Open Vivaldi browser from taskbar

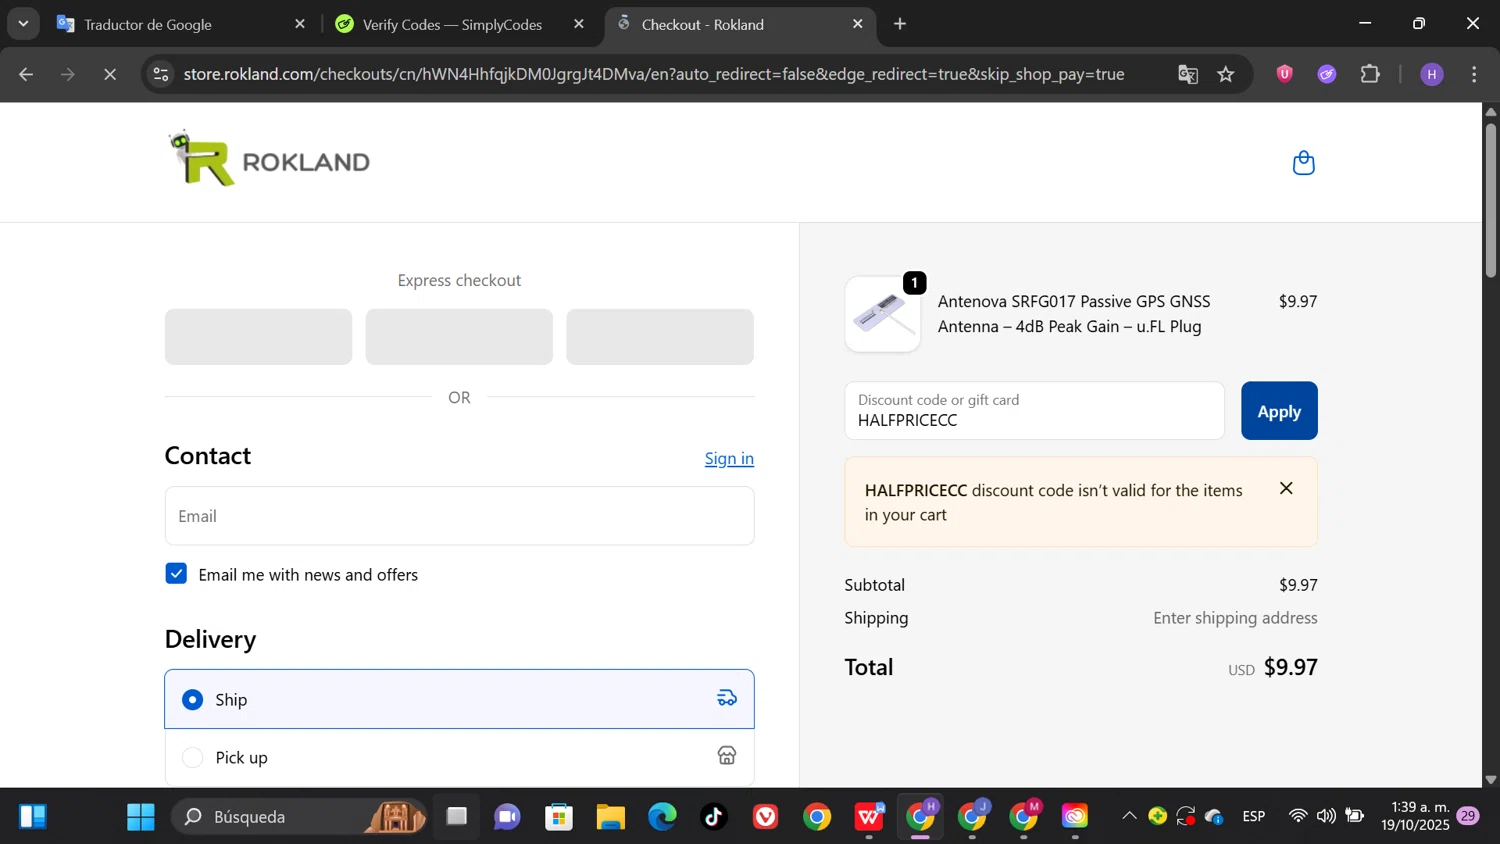click(766, 817)
